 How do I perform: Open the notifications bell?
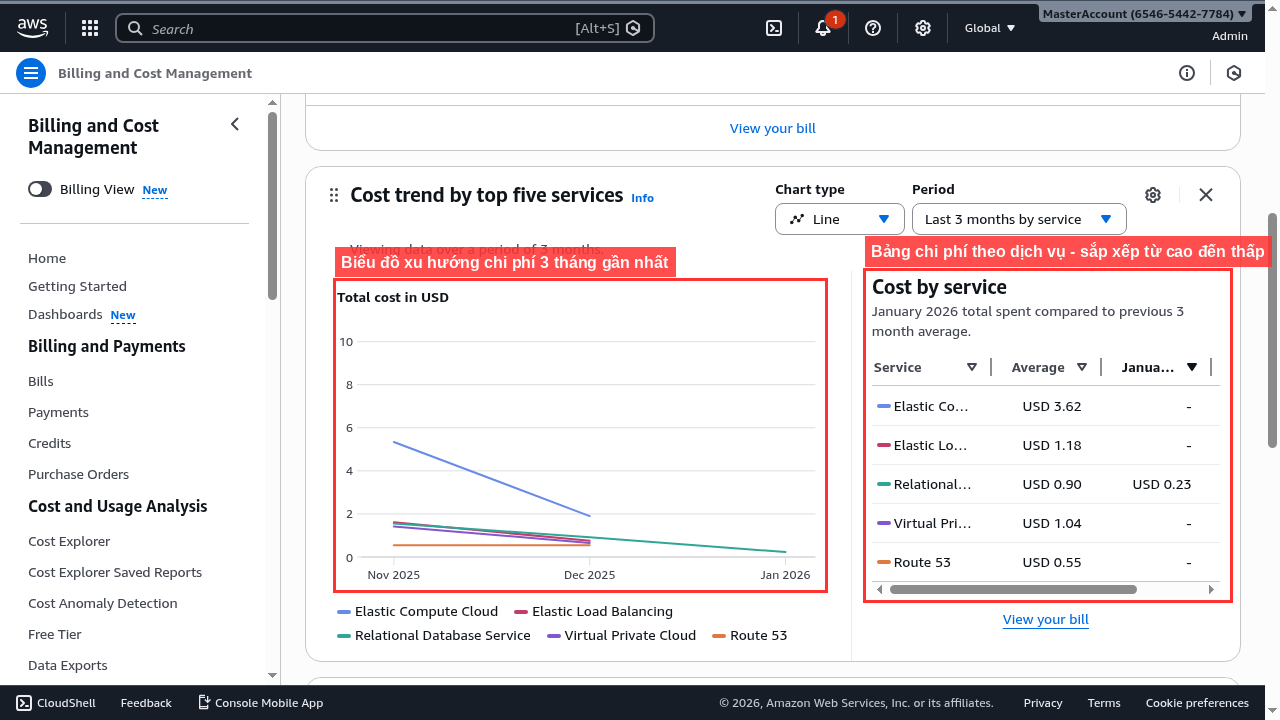point(823,28)
